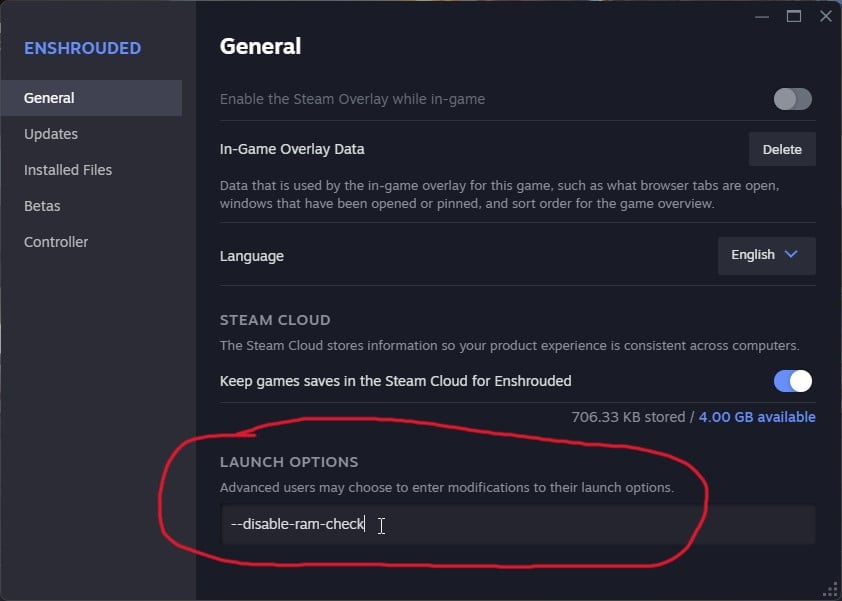Screen dimensions: 842x601
Task: Click the ENSHROUDED game title
Action: [x=82, y=48]
